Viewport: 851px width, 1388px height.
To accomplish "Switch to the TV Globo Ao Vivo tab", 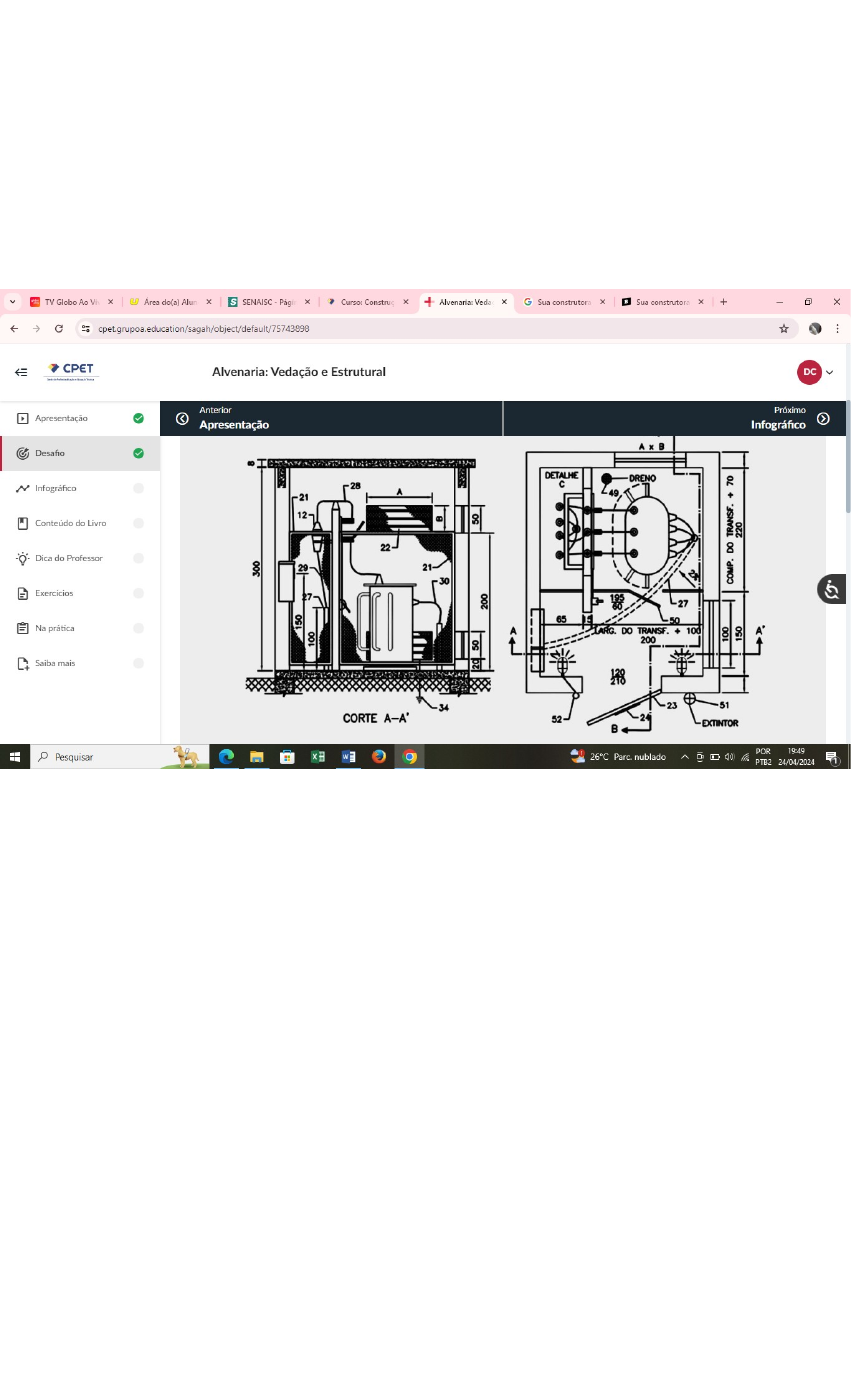I will coord(70,301).
